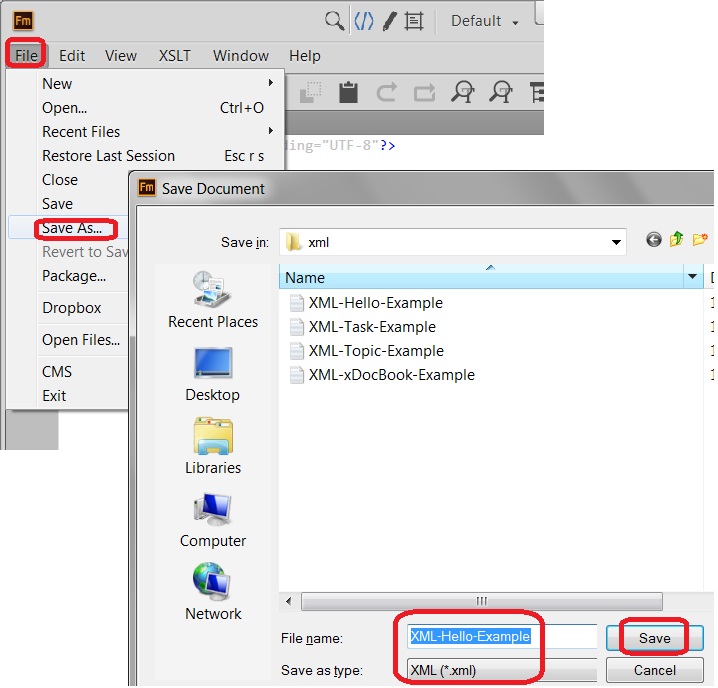Viewport: 718px width, 688px height.
Task: Click the FrameMaker Fm application logo
Action: point(23,20)
